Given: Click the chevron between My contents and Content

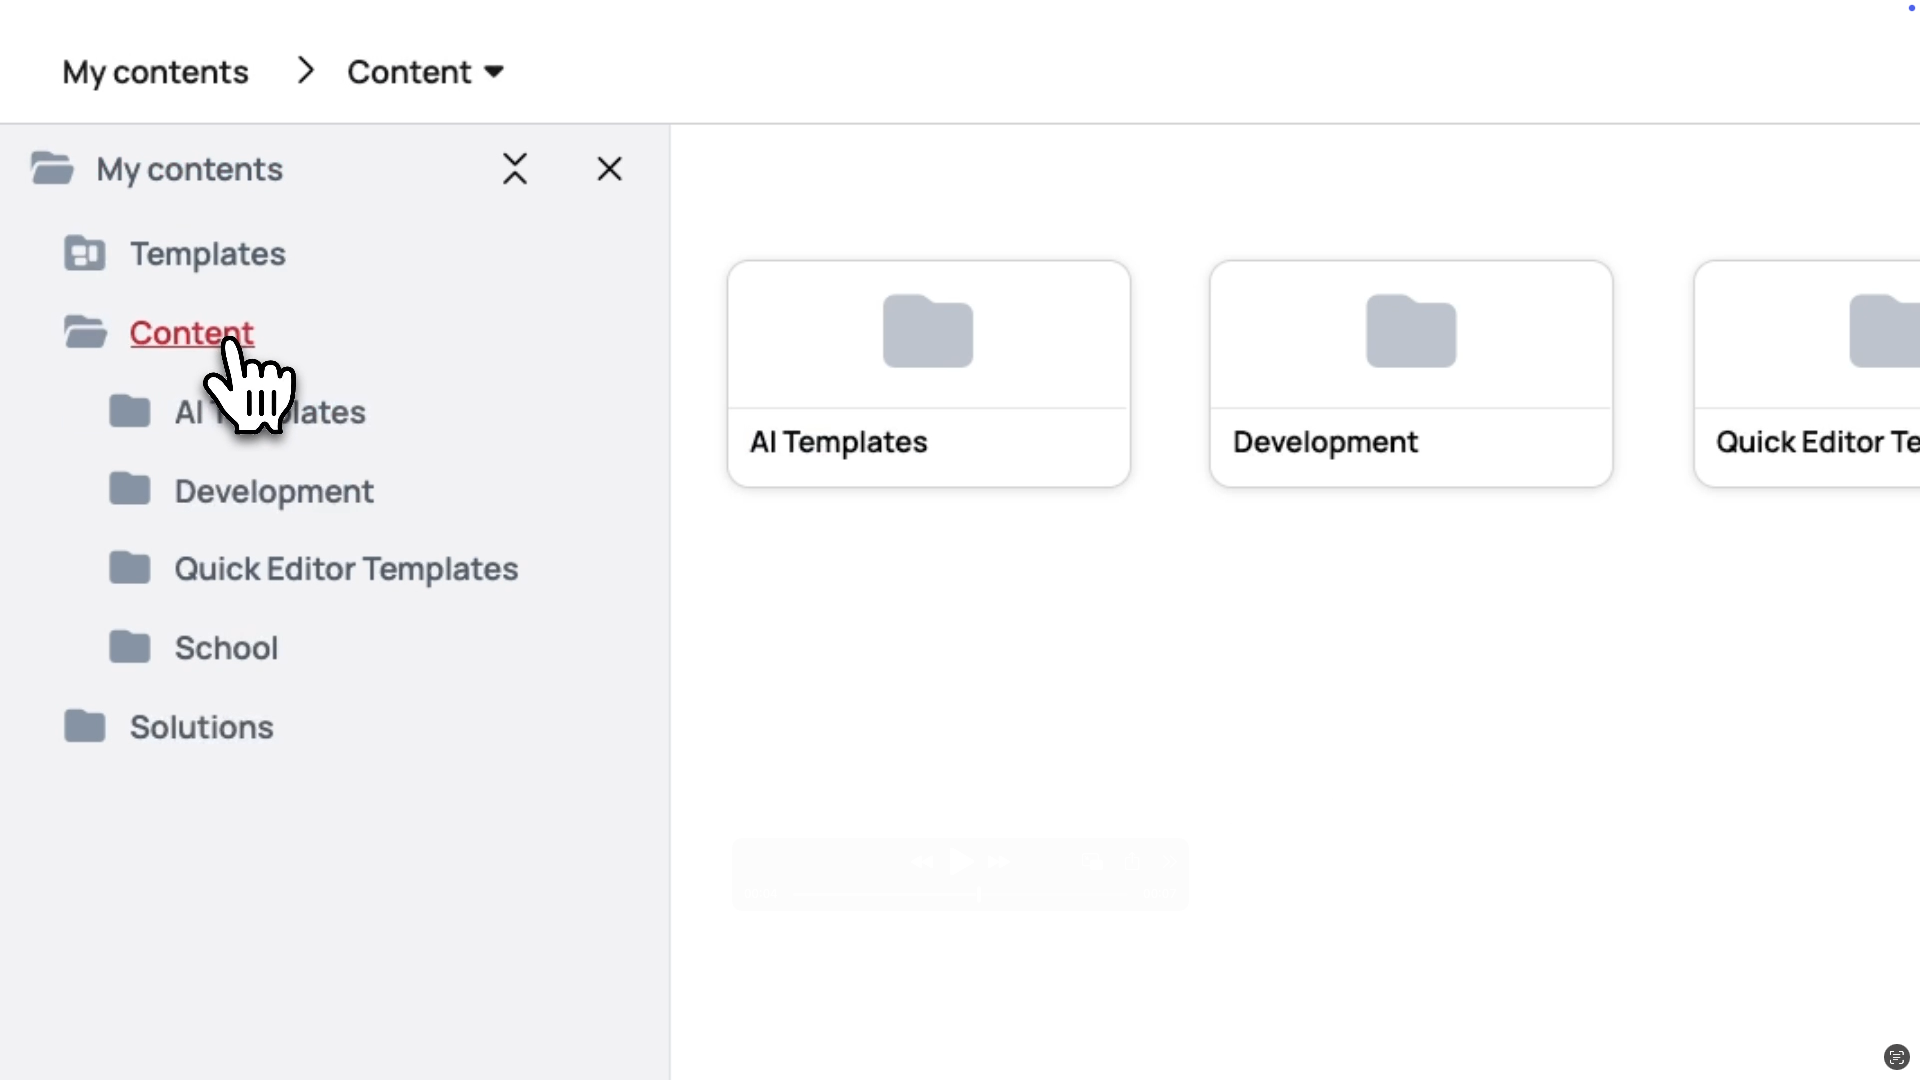Looking at the screenshot, I should coord(304,70).
